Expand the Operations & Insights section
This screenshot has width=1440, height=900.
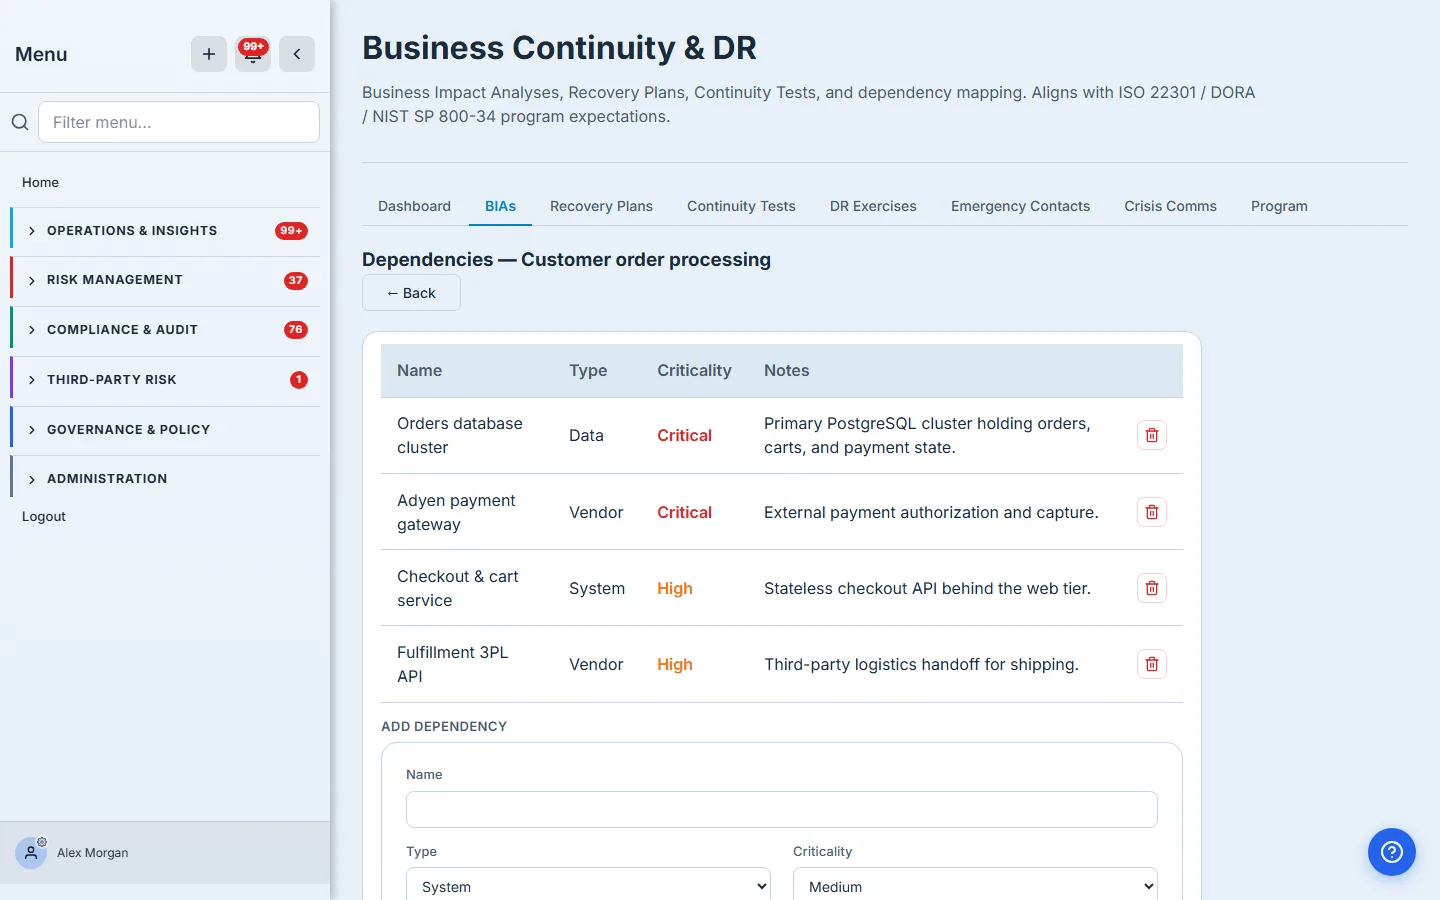[165, 231]
